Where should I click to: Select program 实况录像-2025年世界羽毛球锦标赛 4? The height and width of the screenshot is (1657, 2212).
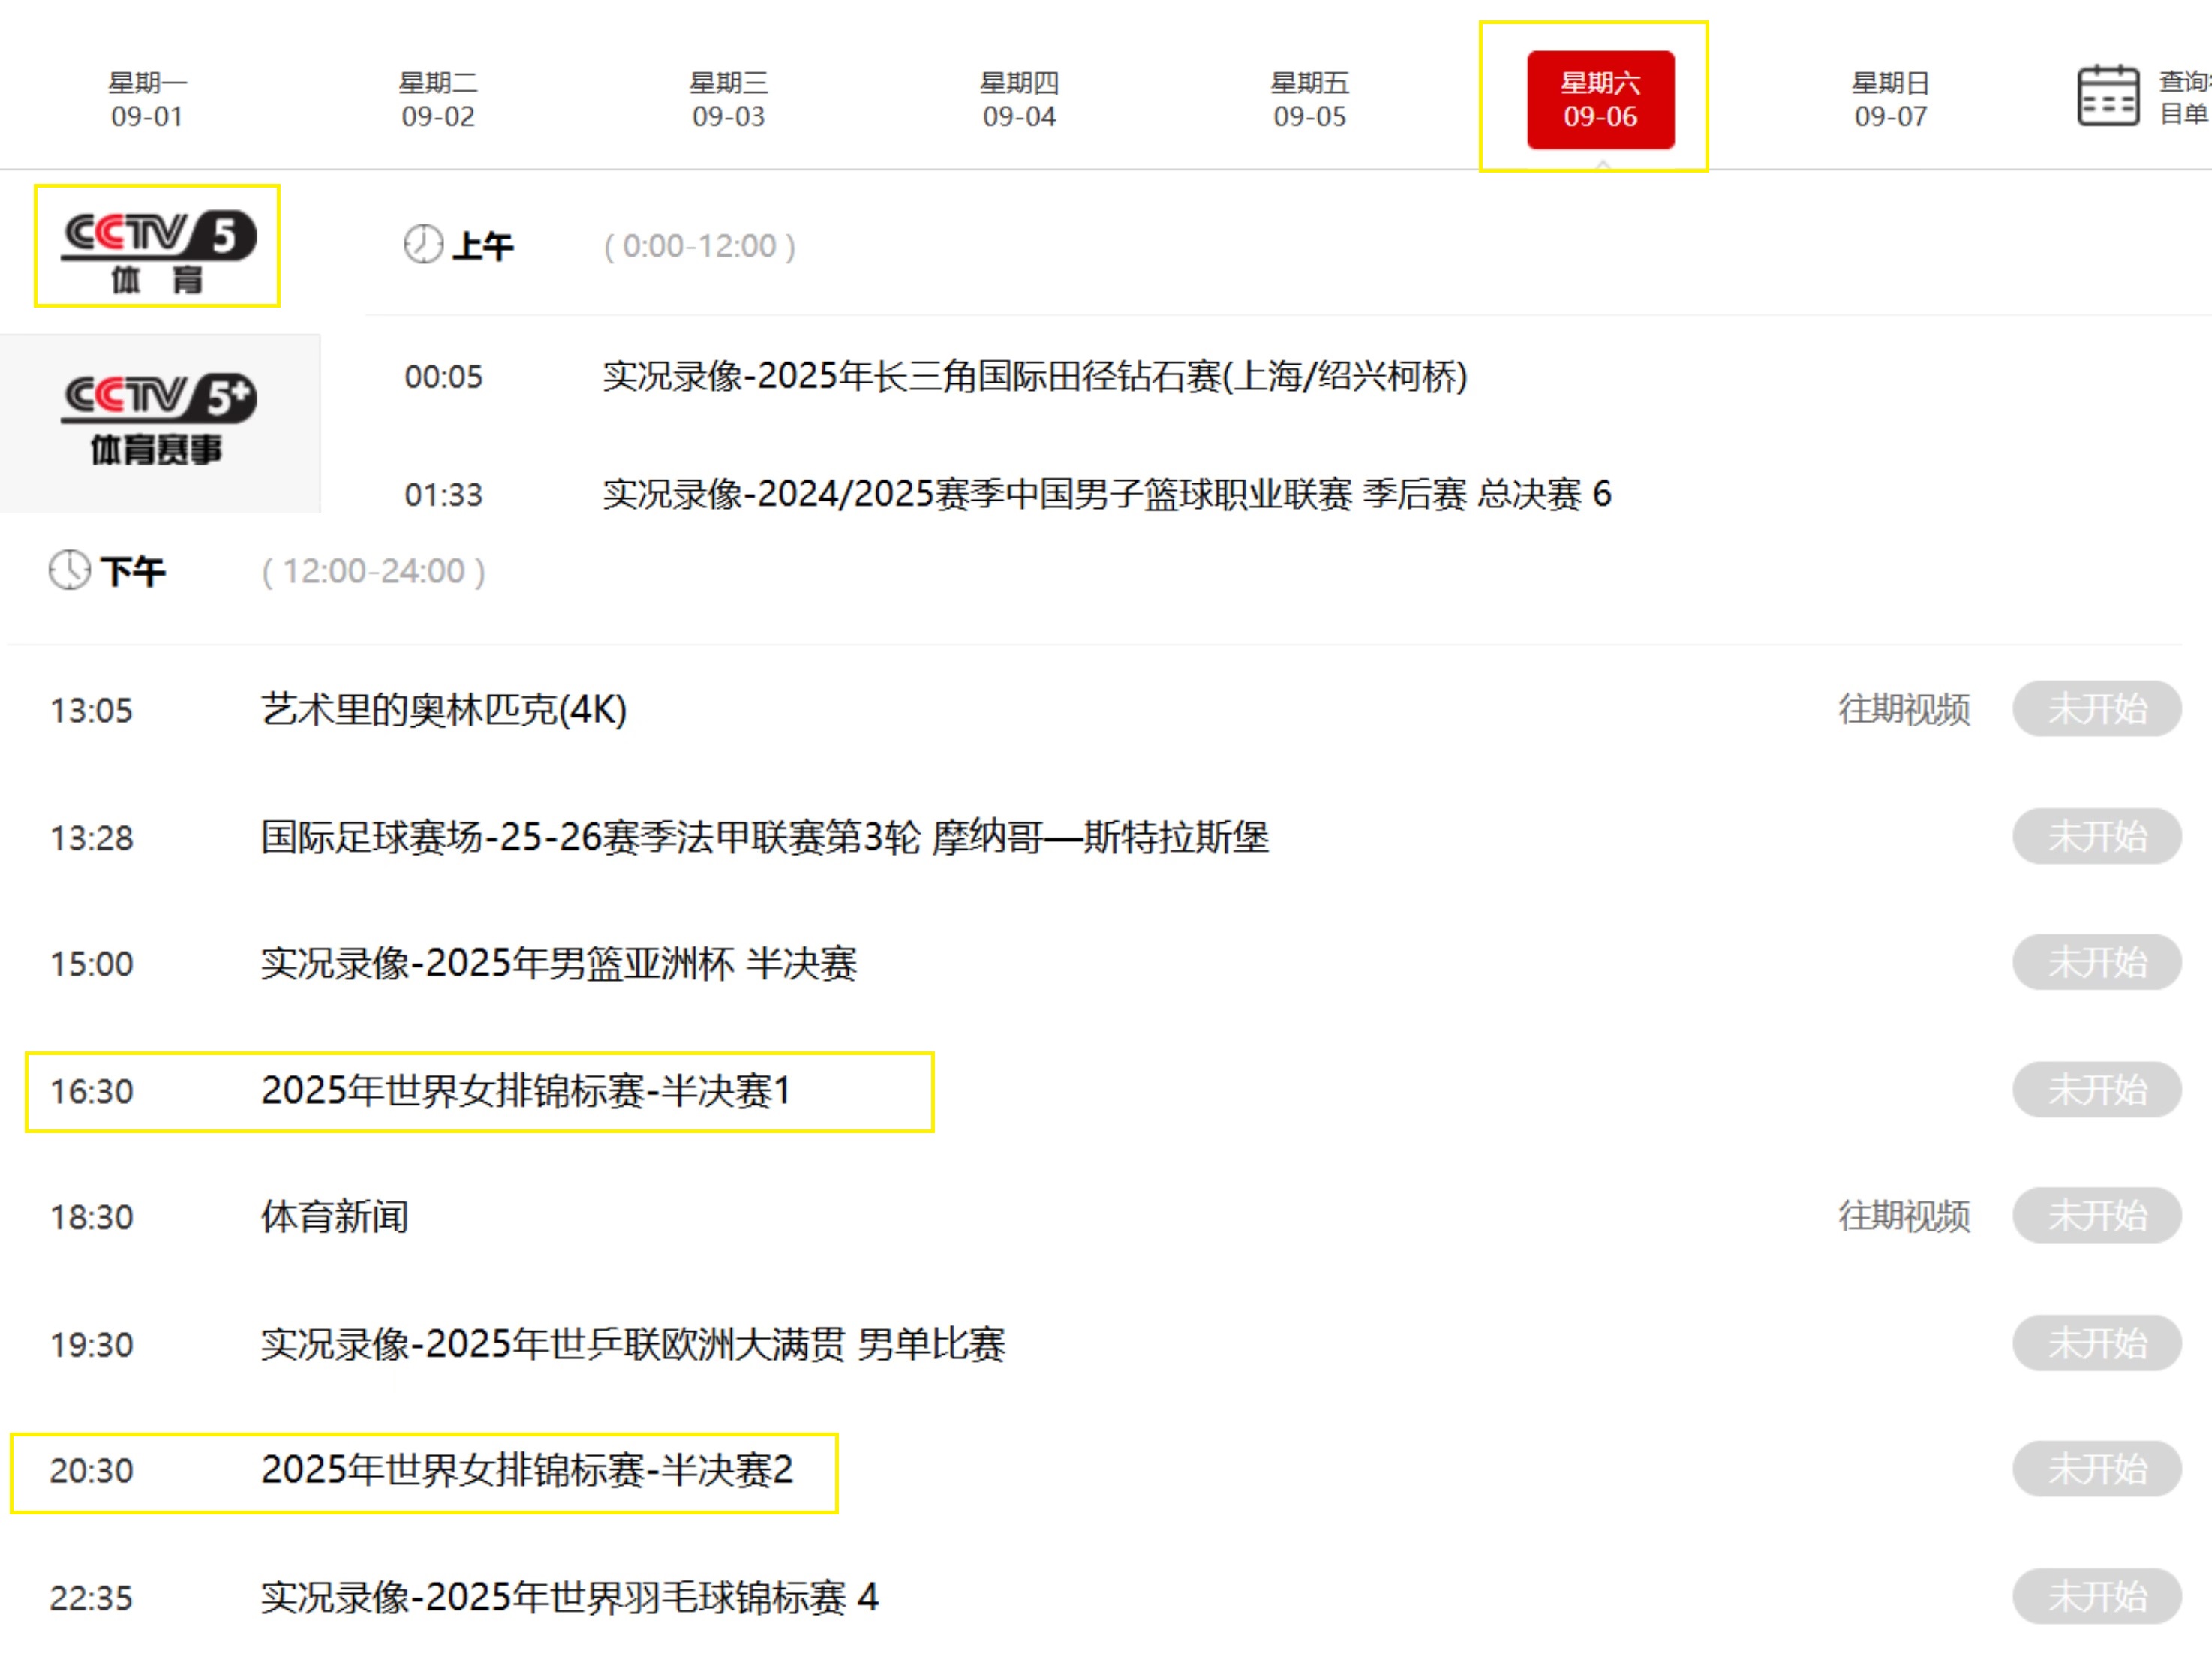click(x=570, y=1597)
